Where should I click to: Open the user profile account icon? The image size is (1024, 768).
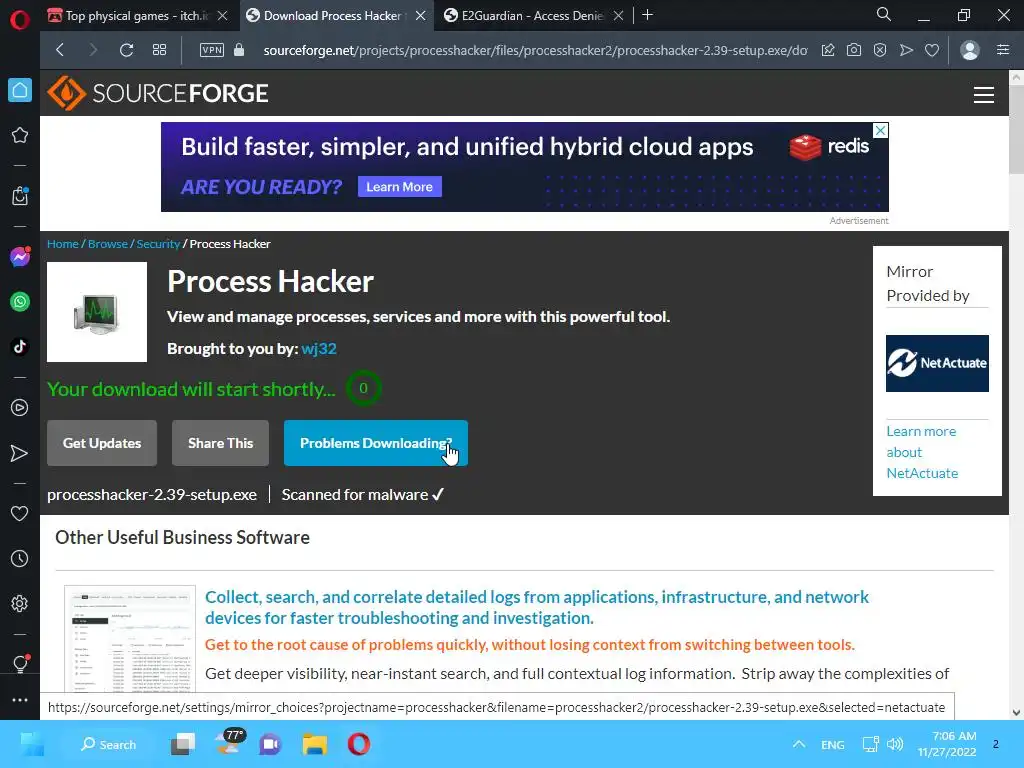[x=970, y=50]
